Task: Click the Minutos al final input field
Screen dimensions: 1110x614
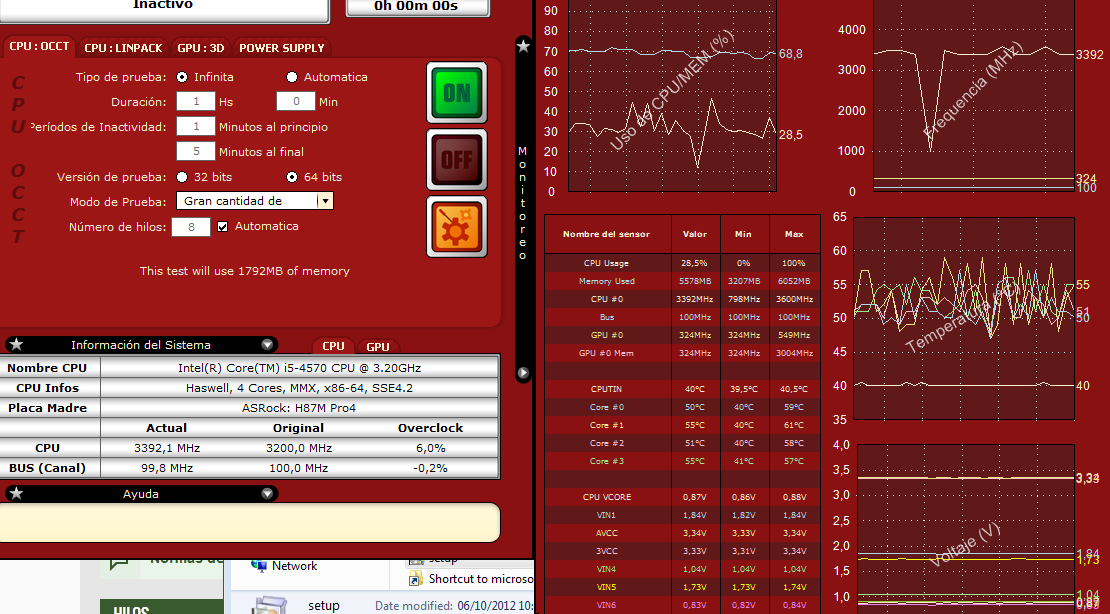Action: 196,151
